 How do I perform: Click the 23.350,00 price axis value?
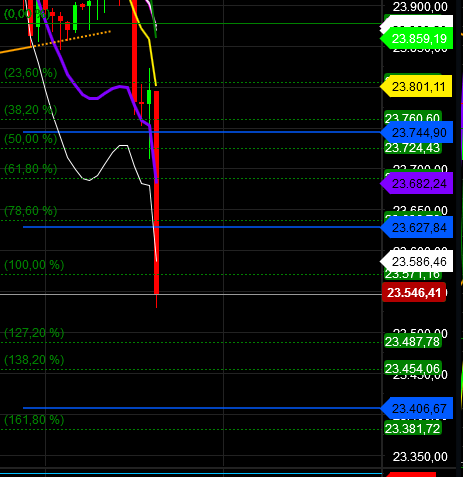tap(420, 457)
